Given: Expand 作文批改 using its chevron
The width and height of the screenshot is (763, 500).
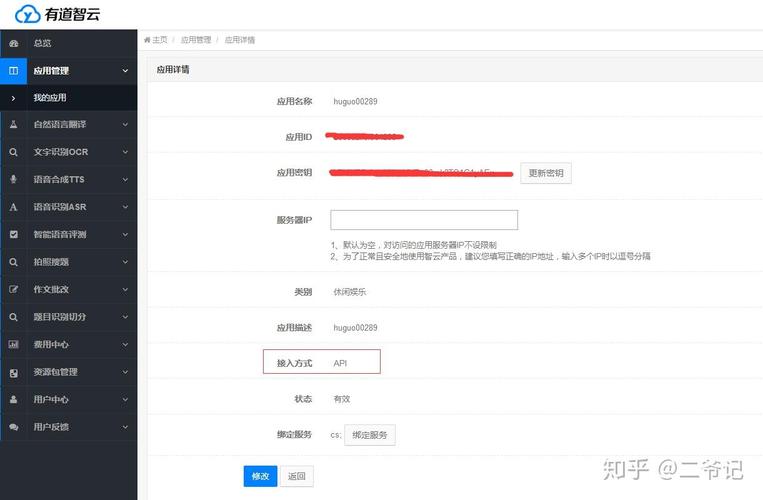Looking at the screenshot, I should click(125, 289).
